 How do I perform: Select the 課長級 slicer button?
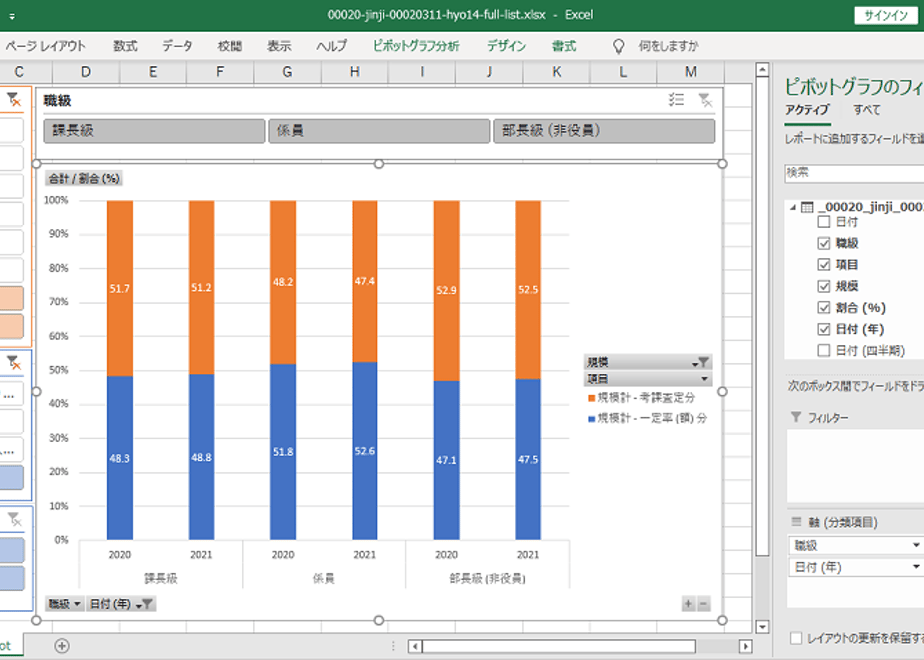[154, 131]
